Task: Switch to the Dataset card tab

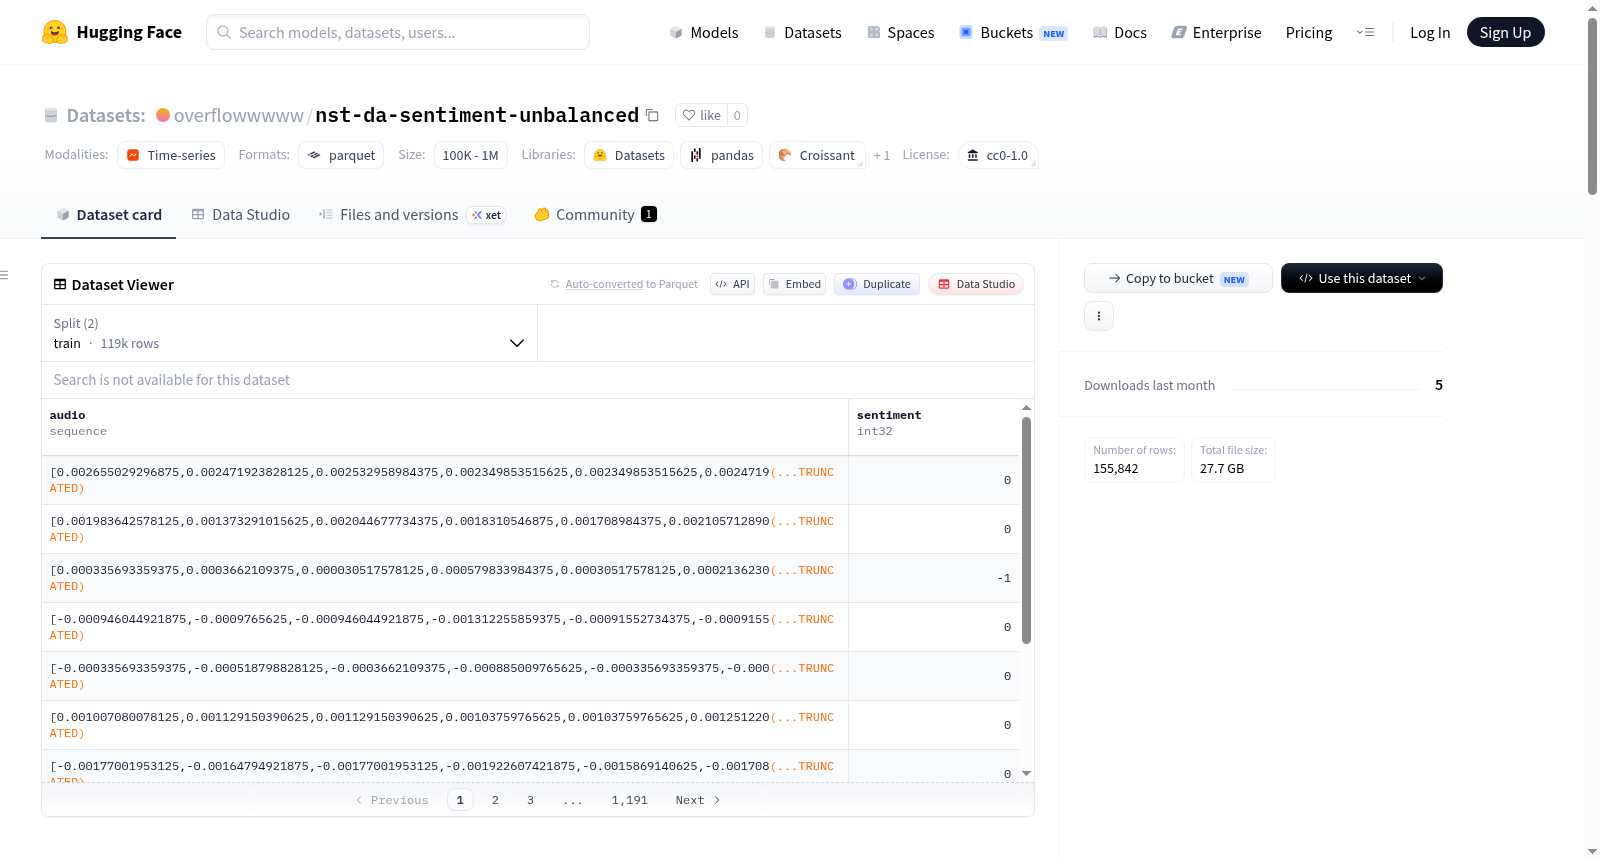Action: click(x=108, y=214)
